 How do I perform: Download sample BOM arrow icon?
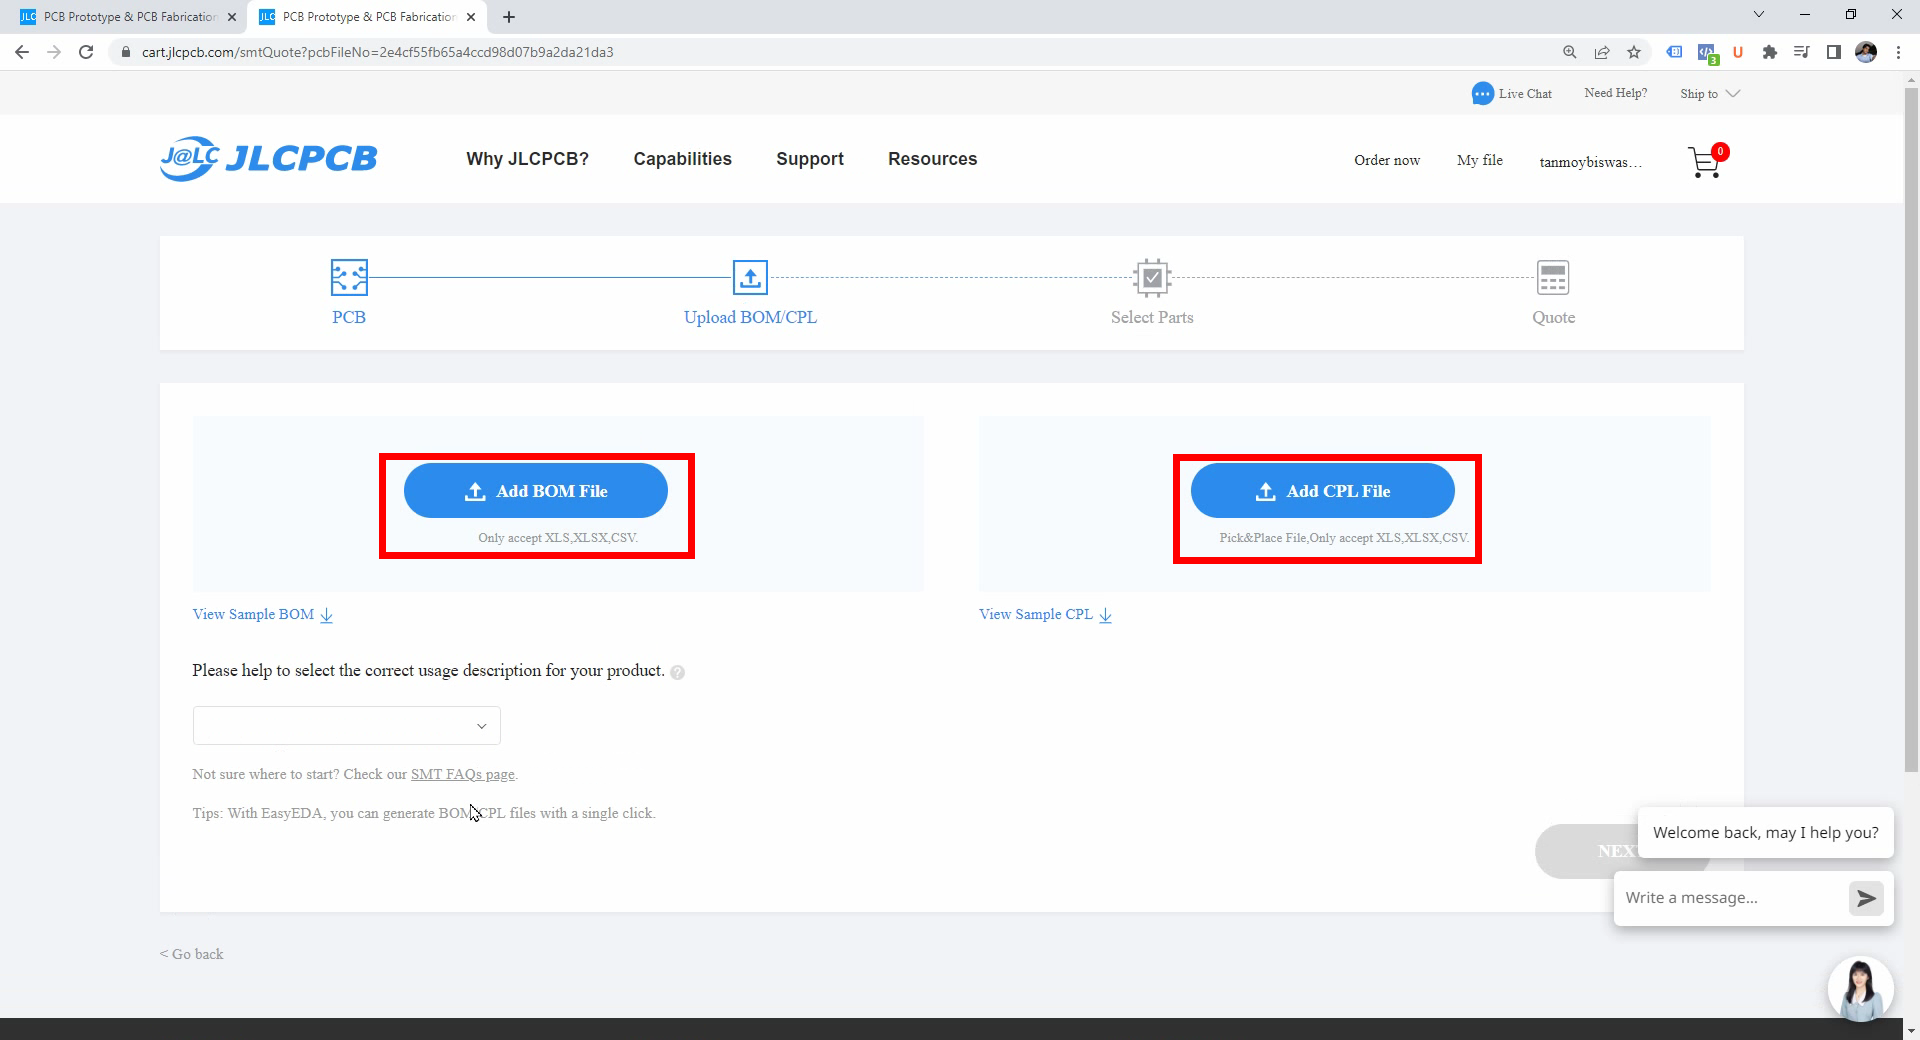pyautogui.click(x=327, y=615)
